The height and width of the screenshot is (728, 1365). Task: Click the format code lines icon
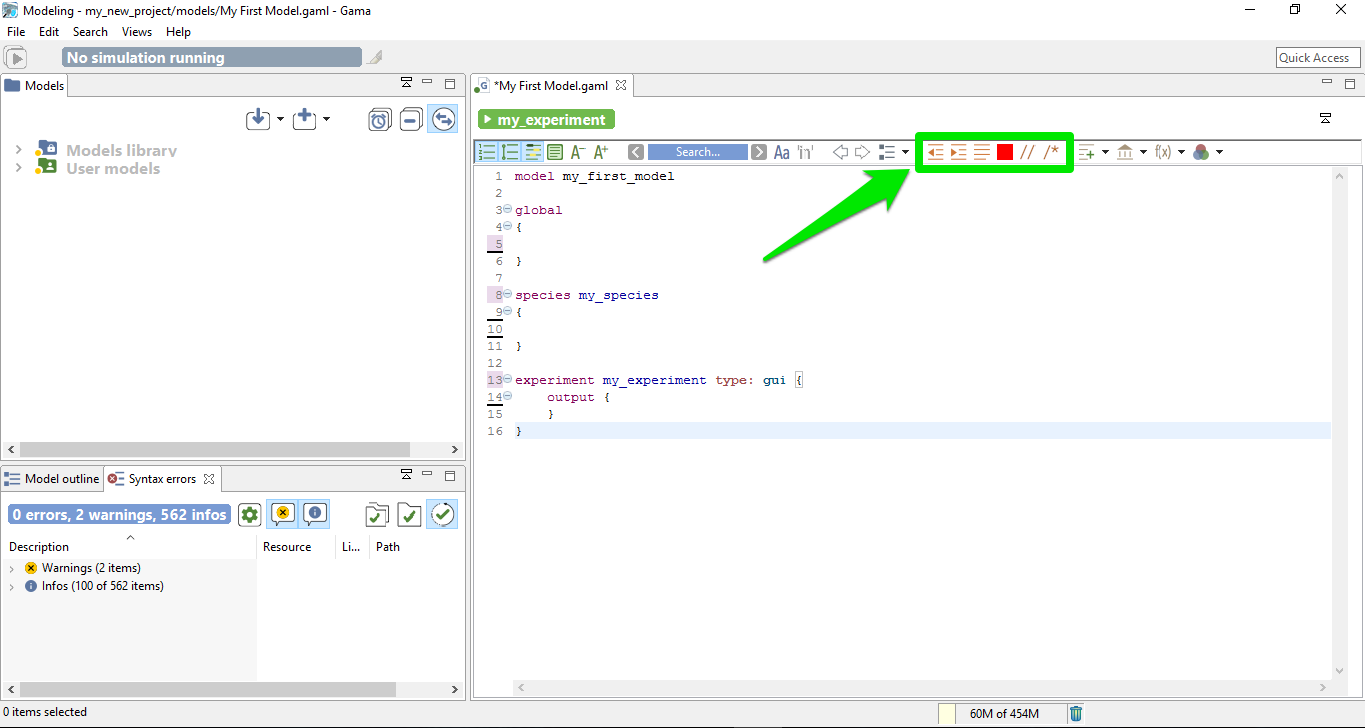point(982,152)
